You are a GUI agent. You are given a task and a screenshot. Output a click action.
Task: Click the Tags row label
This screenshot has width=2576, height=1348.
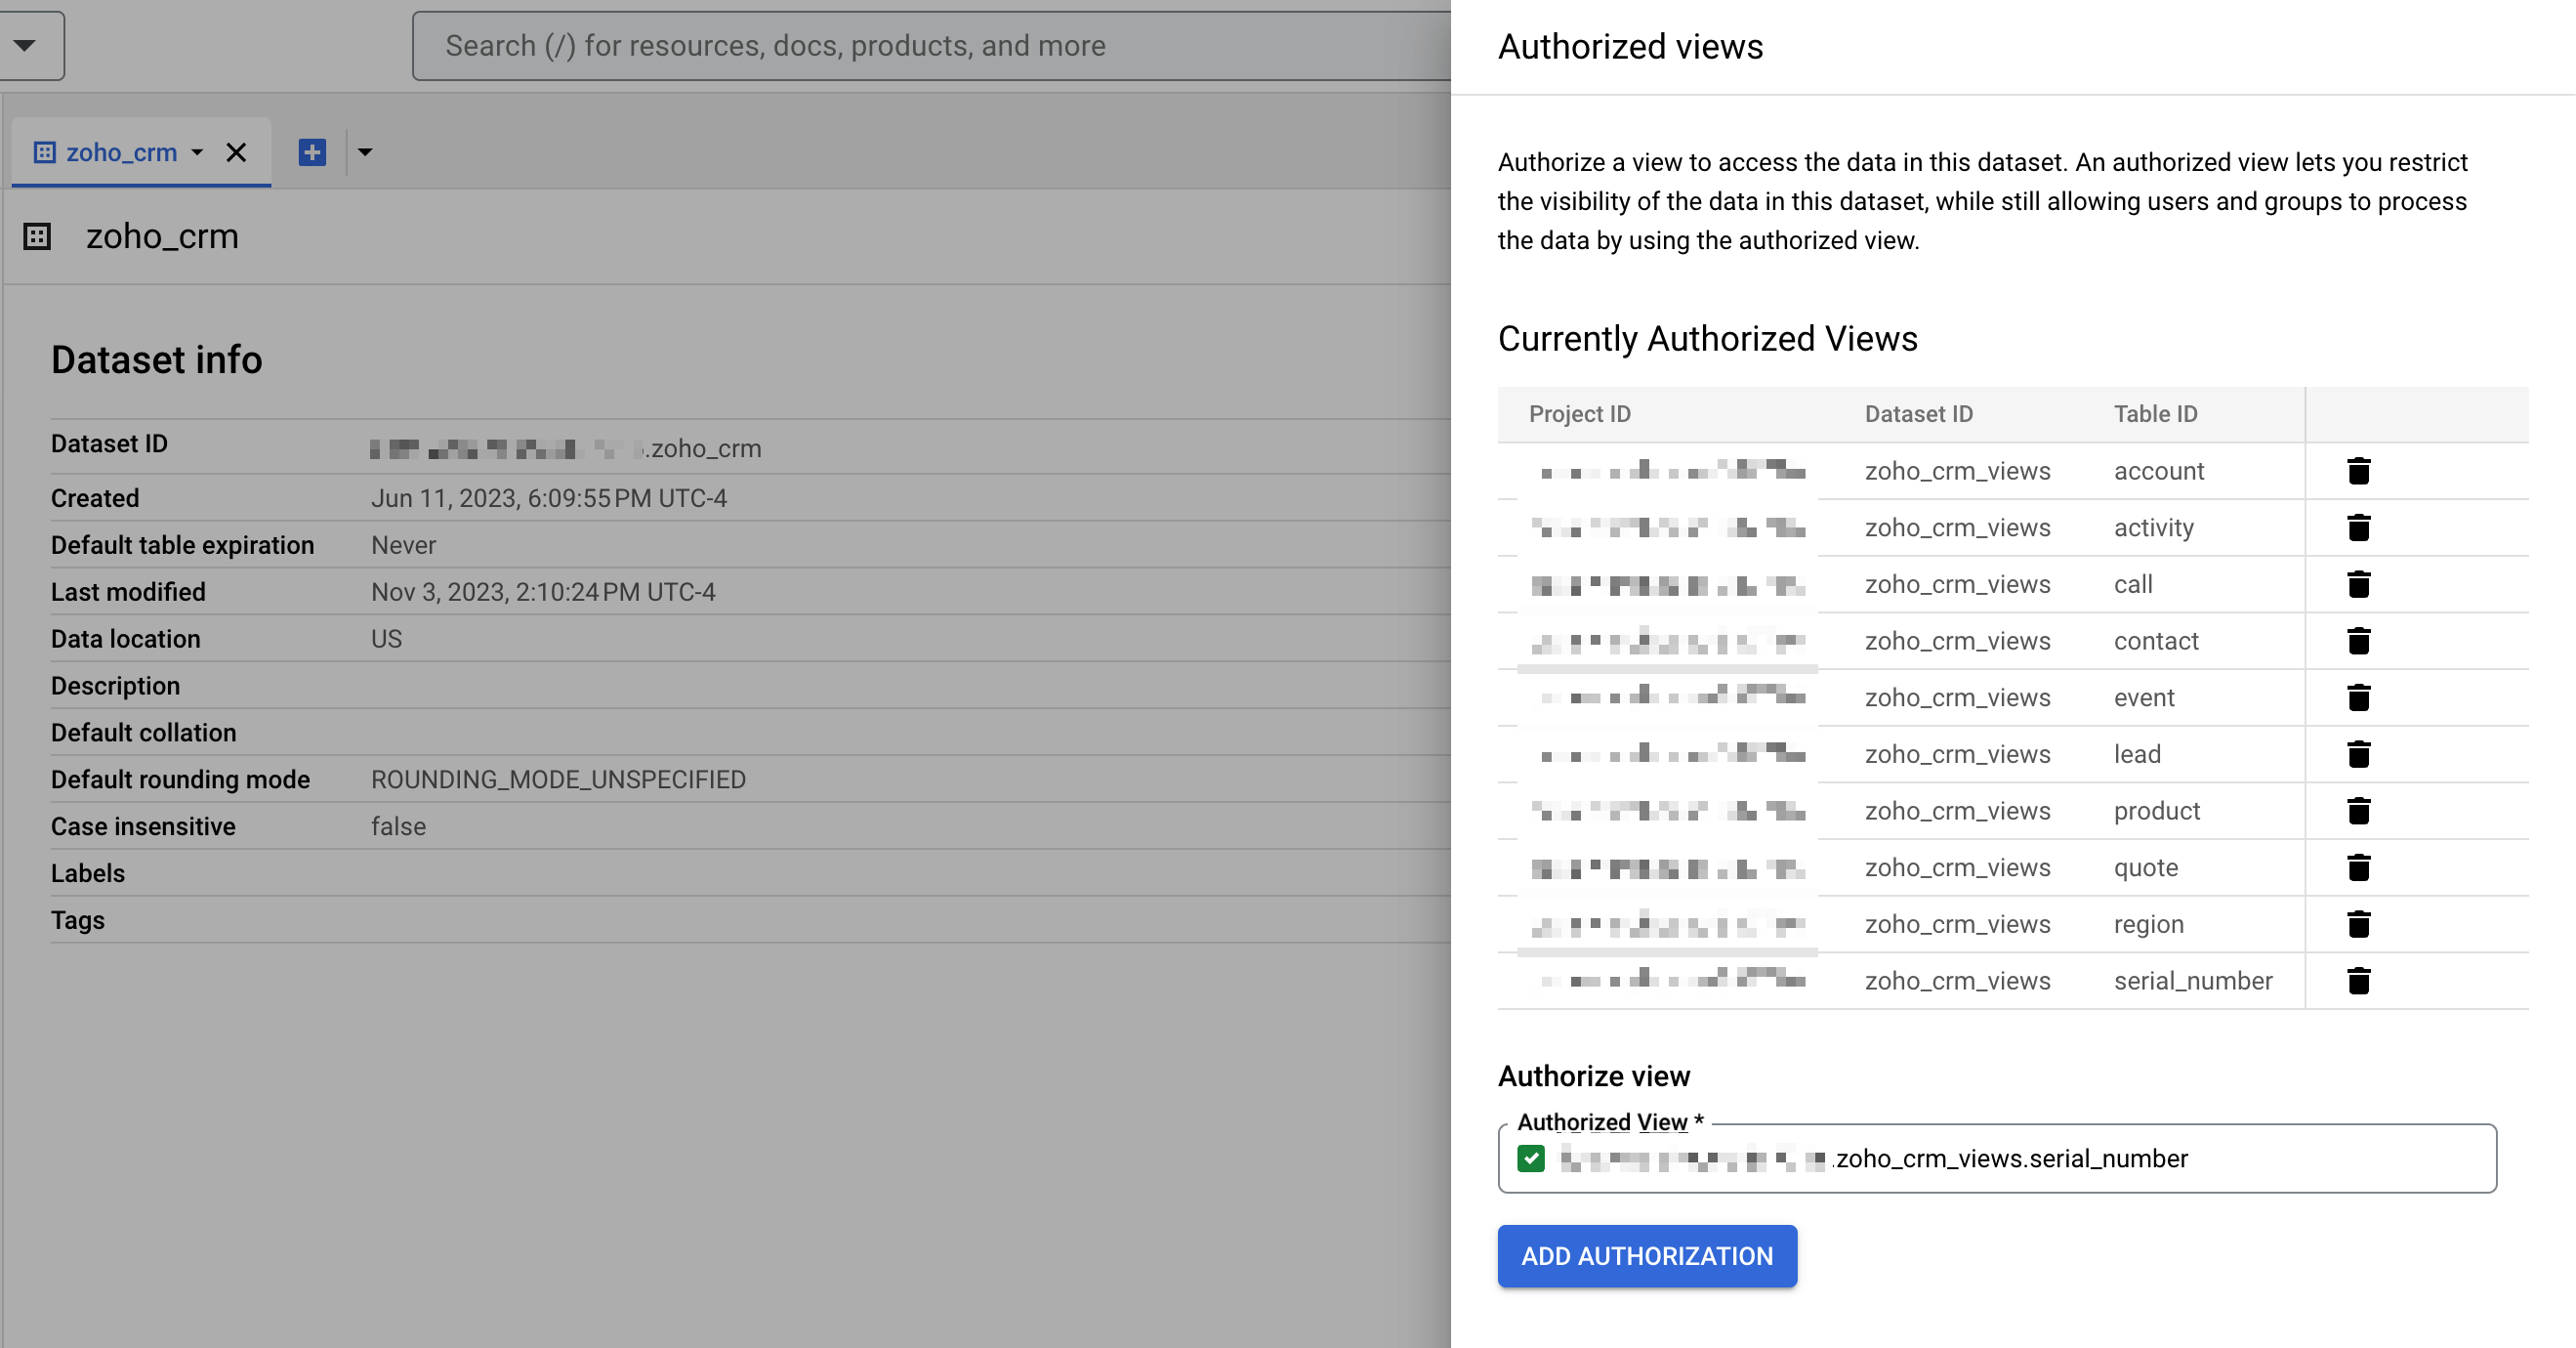tap(78, 920)
